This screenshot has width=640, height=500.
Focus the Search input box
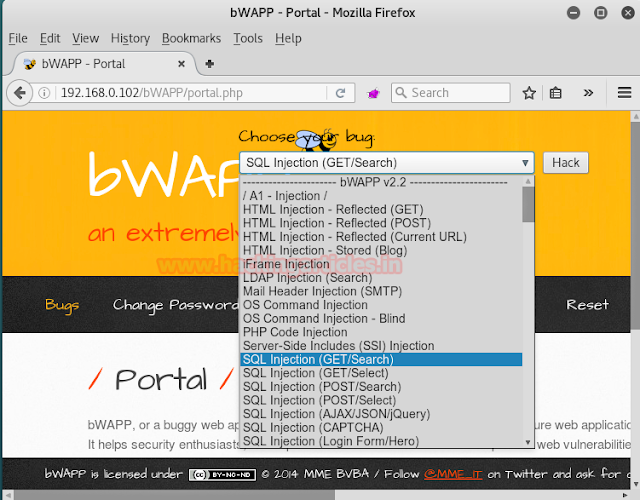point(451,93)
